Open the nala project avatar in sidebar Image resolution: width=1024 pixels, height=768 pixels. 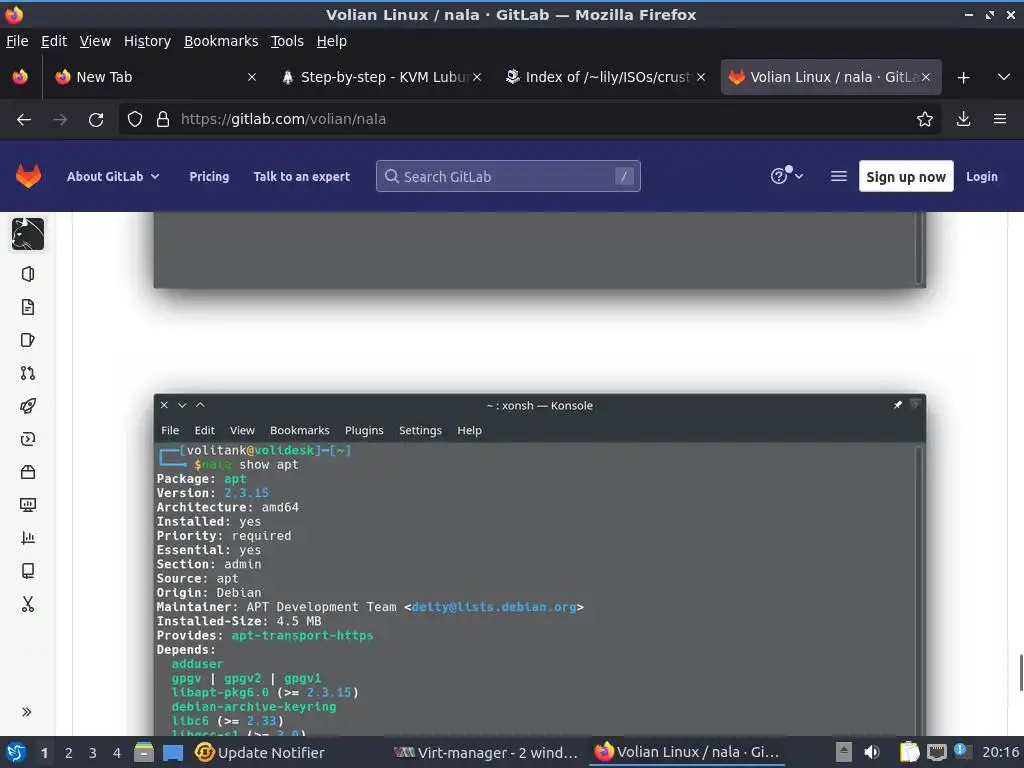(27, 234)
